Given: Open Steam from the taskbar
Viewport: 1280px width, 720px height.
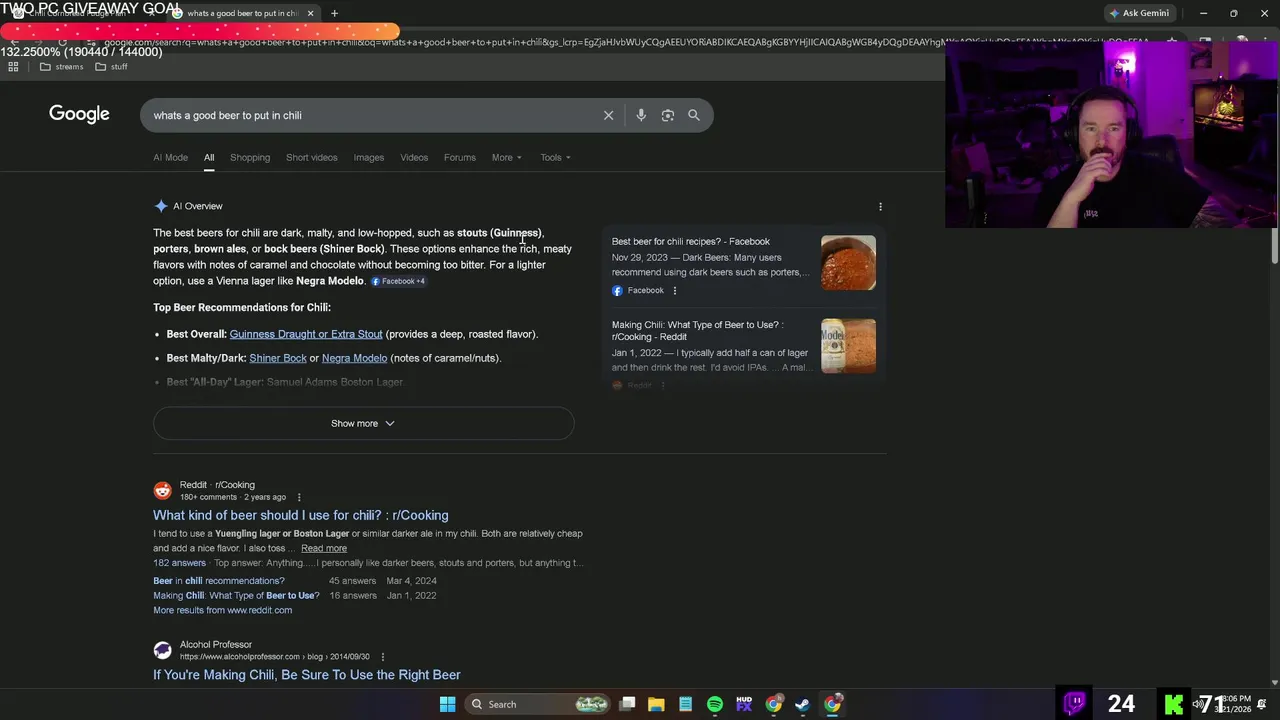Looking at the screenshot, I should (802, 704).
